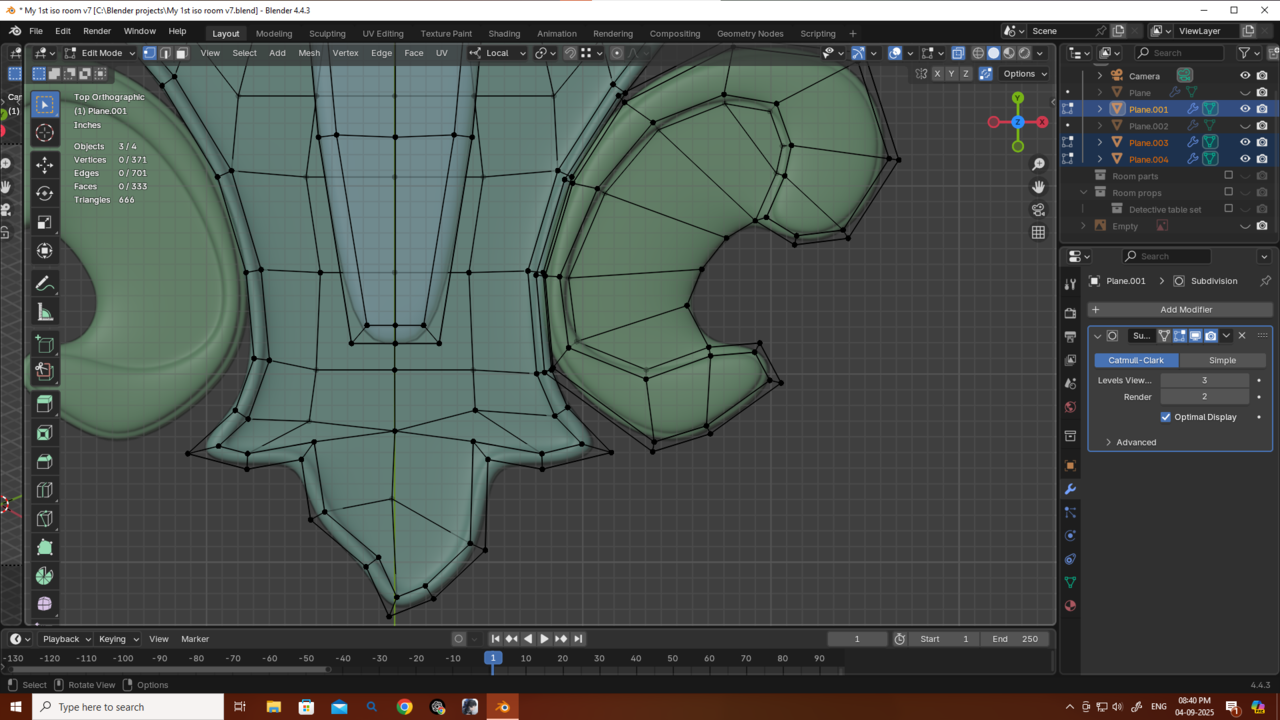Select the Rotate tool in the toolbar
Viewport: 1280px width, 720px height.
pos(44,193)
